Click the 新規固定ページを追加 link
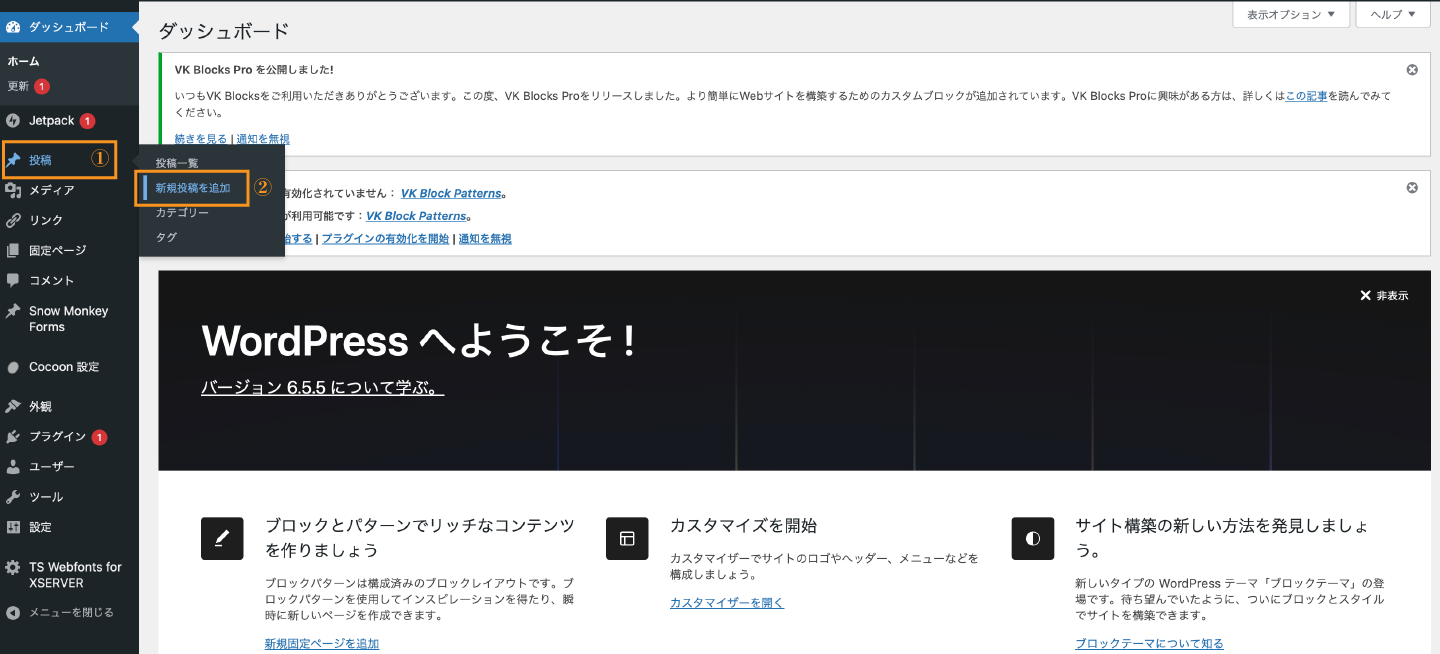 click(321, 644)
